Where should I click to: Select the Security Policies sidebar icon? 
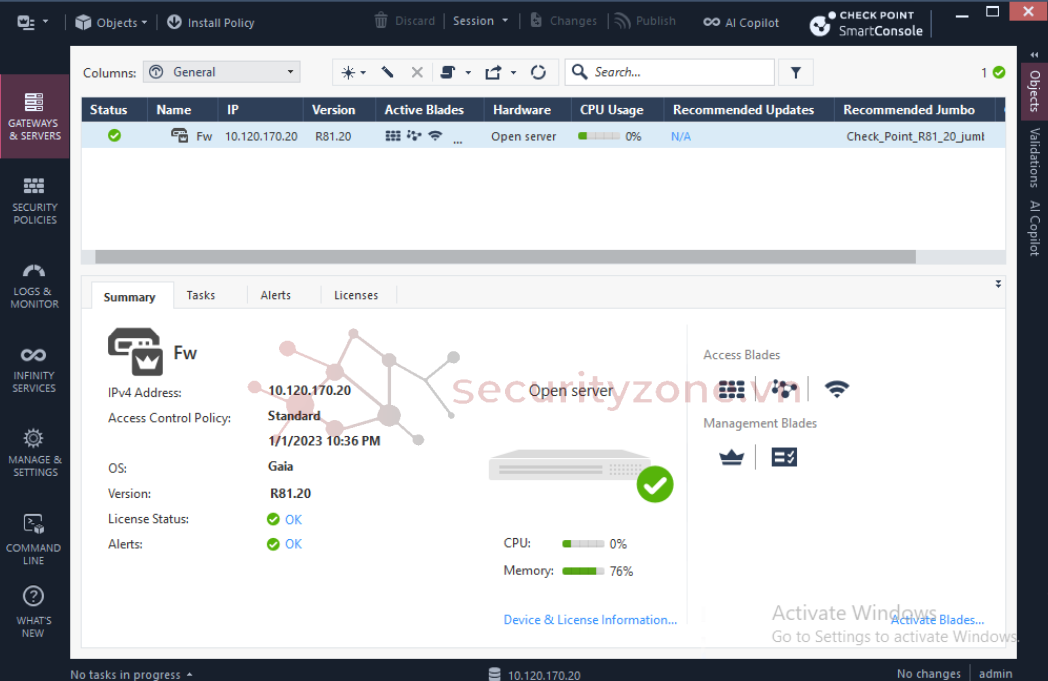(35, 196)
